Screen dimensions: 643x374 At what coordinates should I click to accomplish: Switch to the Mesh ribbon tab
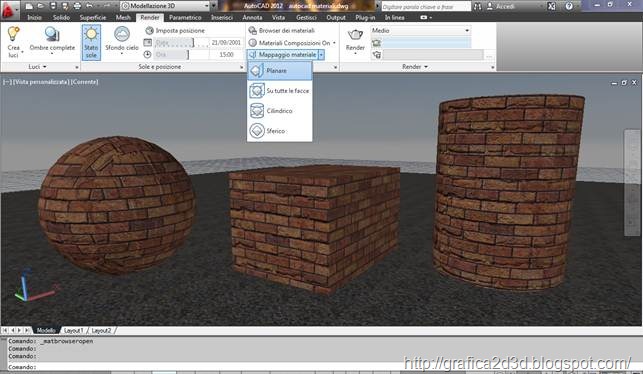click(123, 18)
